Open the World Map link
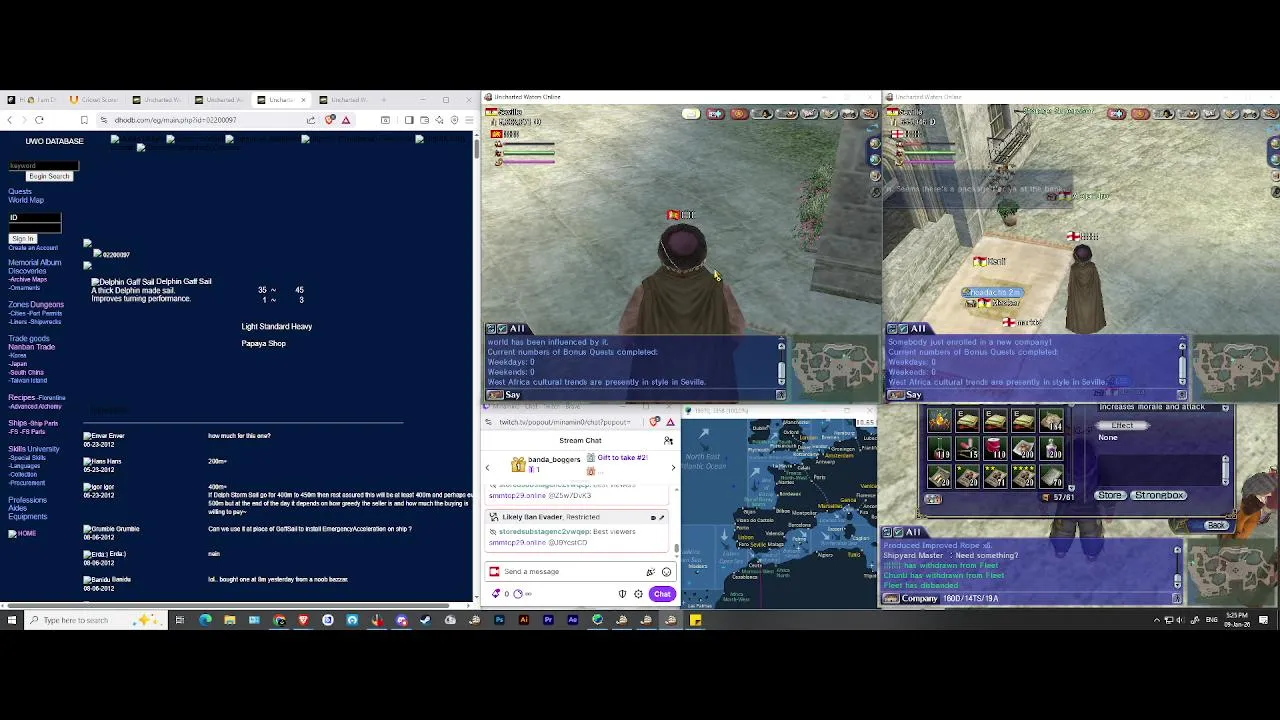This screenshot has width=1280, height=720. pyautogui.click(x=26, y=200)
